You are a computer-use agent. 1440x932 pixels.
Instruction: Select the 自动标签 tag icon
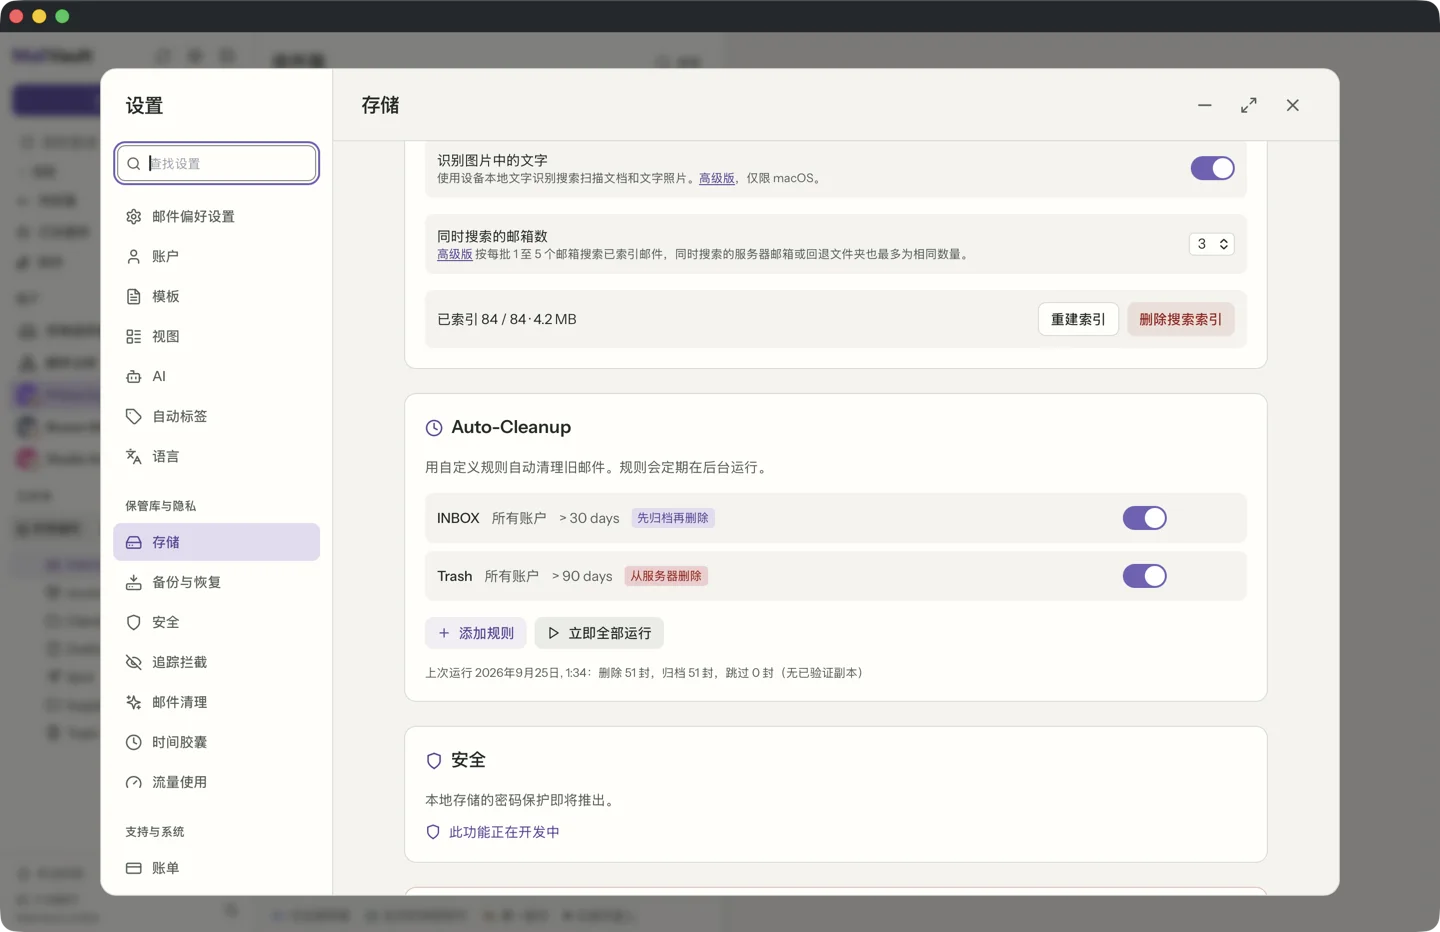coord(134,417)
